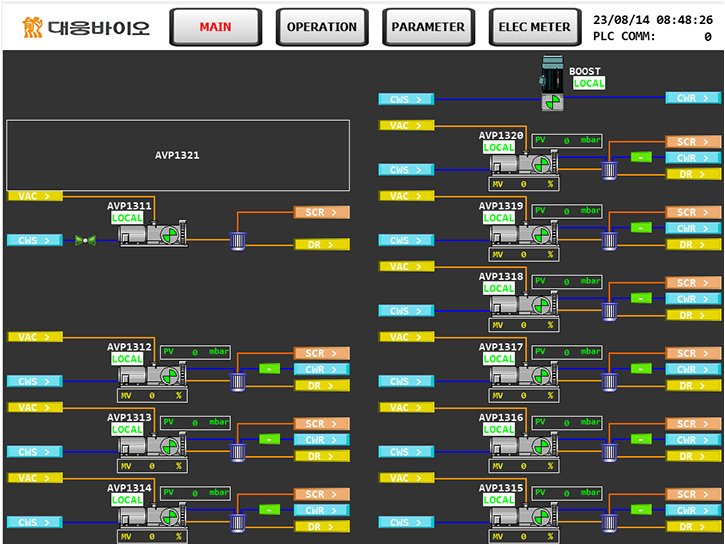The width and height of the screenshot is (725, 545).
Task: Toggle AVP1314 LOCAL mode indicator
Action: coord(127,500)
